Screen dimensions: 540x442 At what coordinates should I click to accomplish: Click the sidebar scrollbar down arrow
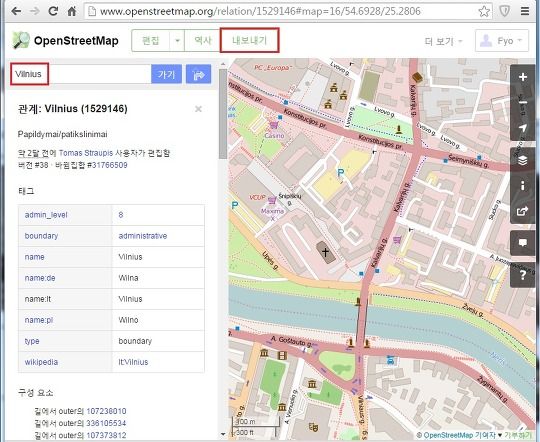tap(223, 434)
